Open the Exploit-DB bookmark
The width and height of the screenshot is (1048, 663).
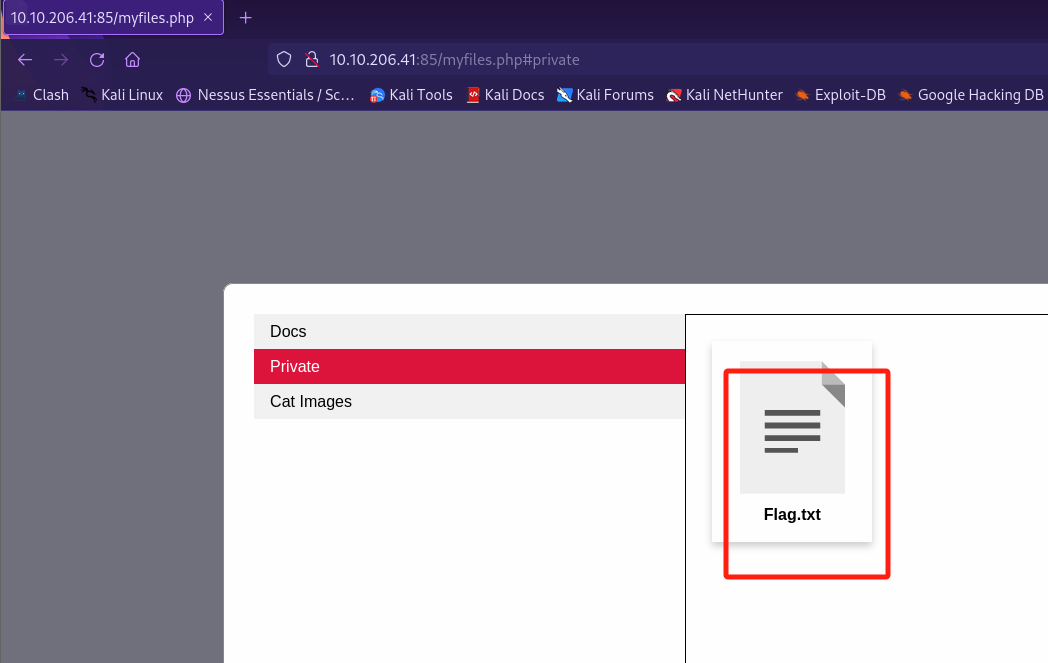[x=840, y=95]
